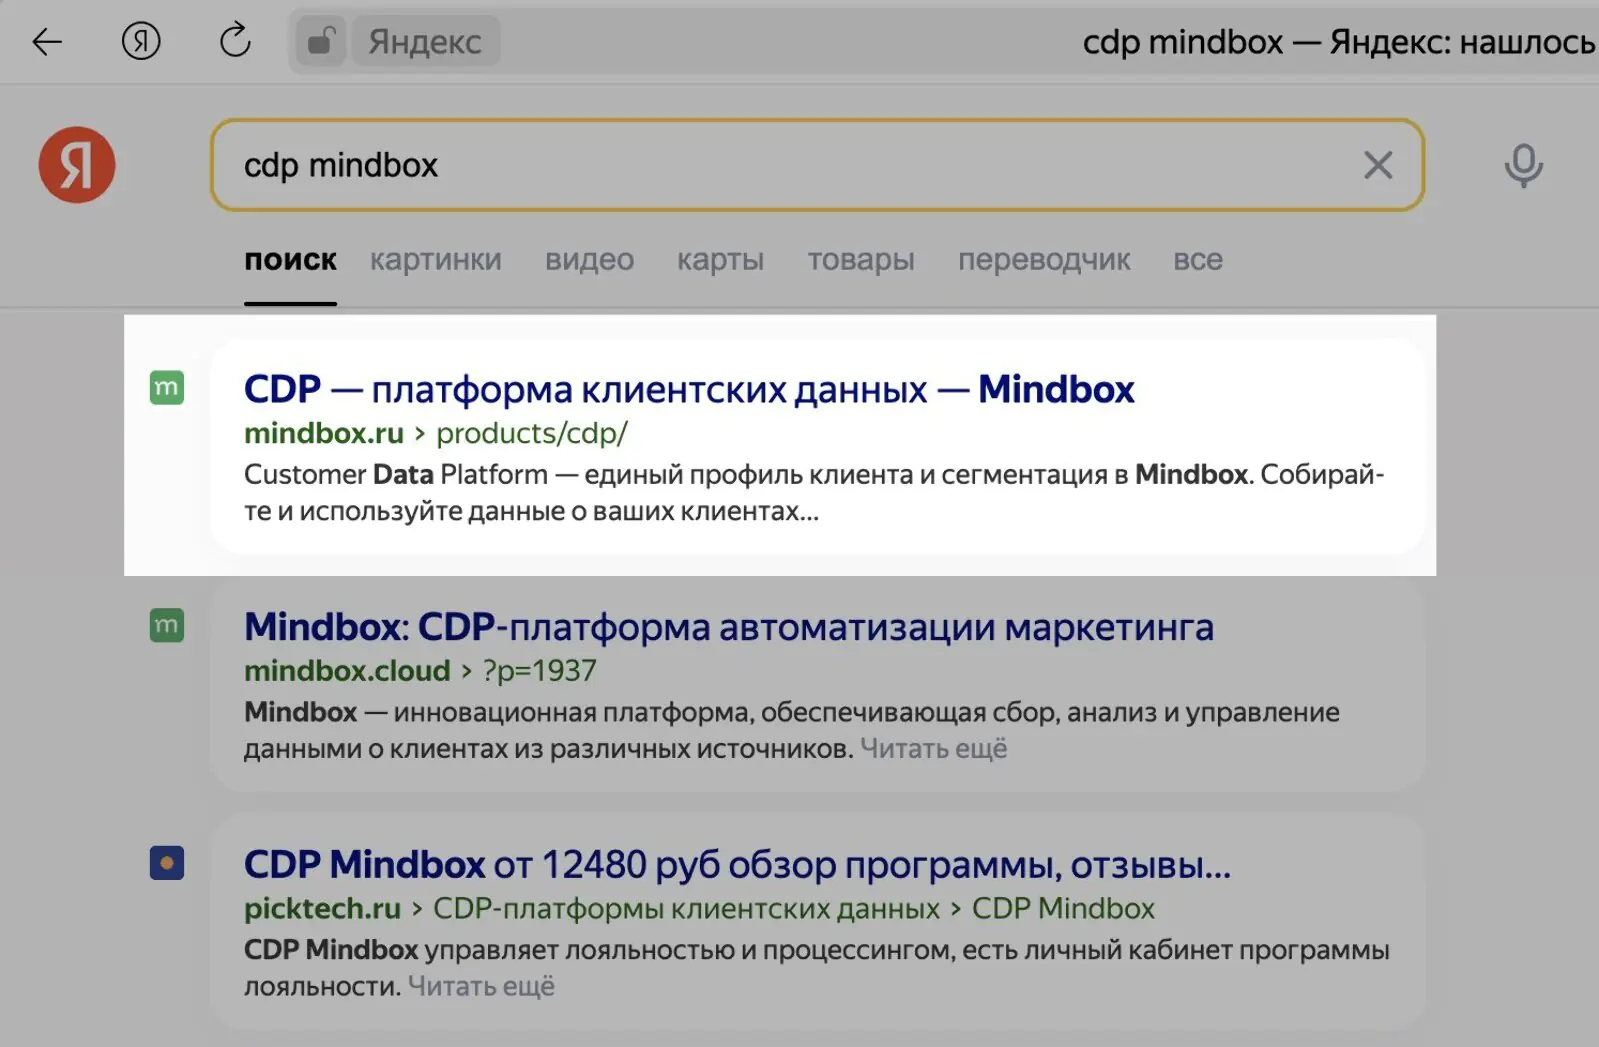
Task: Click the mindbox.ru result favicon
Action: [x=167, y=388]
